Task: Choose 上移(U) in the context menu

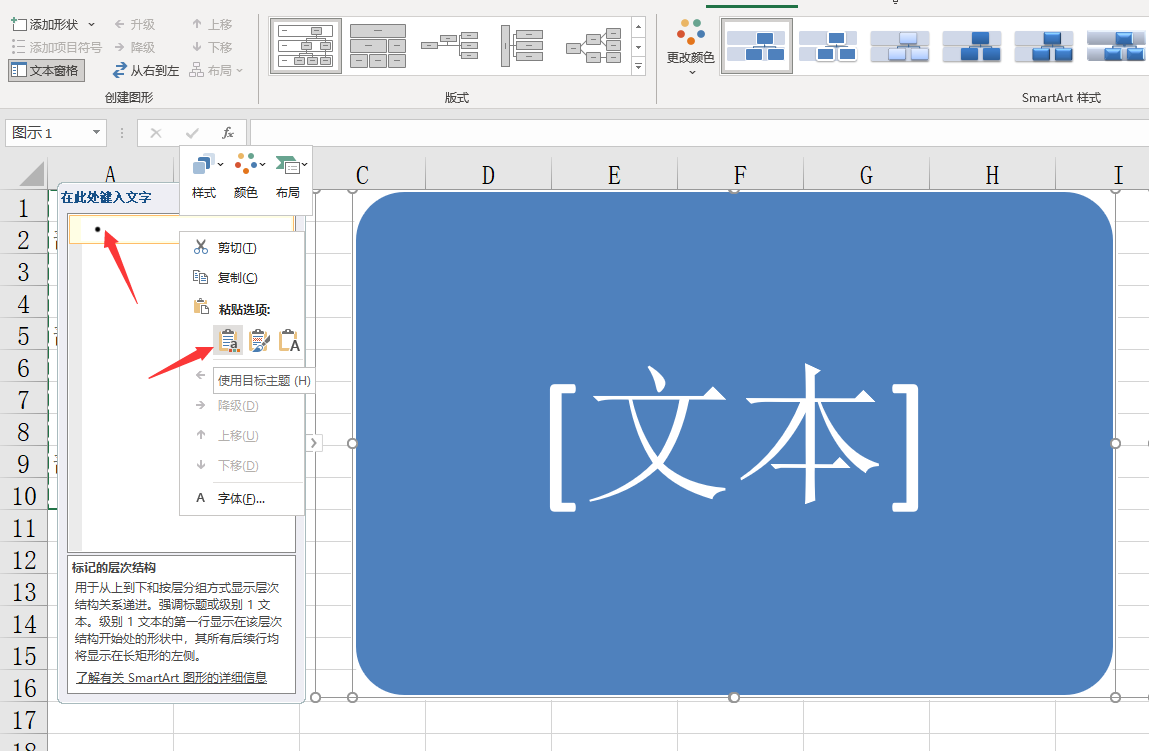Action: click(x=242, y=435)
